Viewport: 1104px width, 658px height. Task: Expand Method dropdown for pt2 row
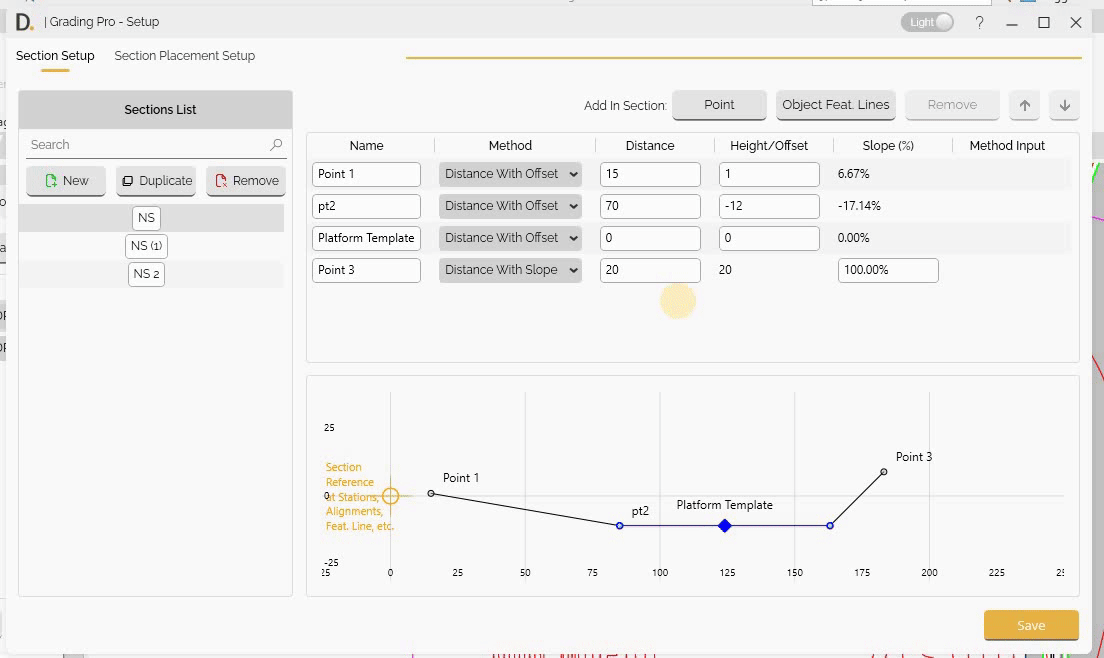point(510,206)
